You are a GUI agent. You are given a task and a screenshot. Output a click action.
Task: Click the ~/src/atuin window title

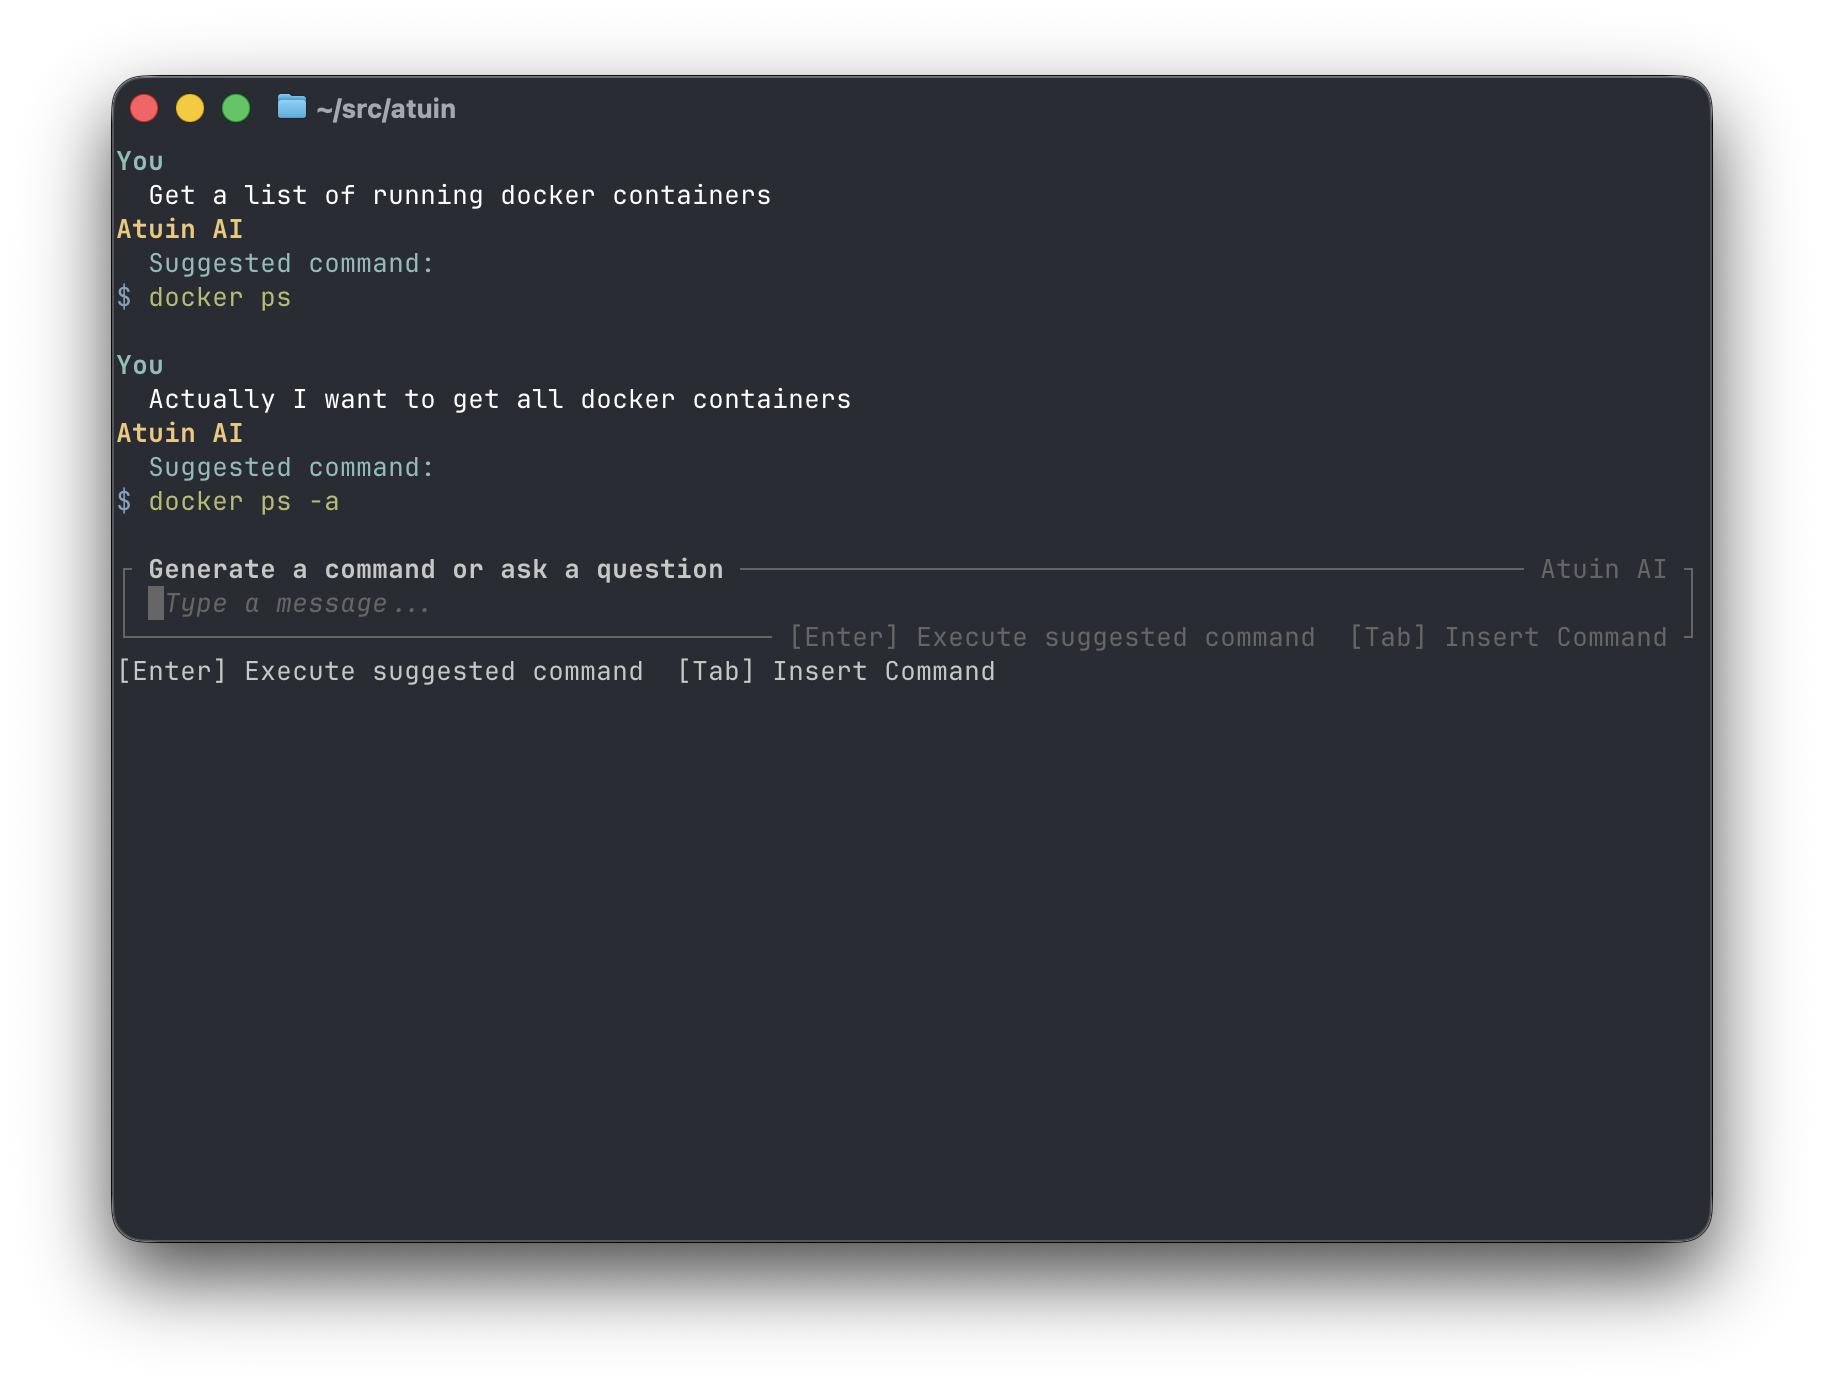coord(386,109)
